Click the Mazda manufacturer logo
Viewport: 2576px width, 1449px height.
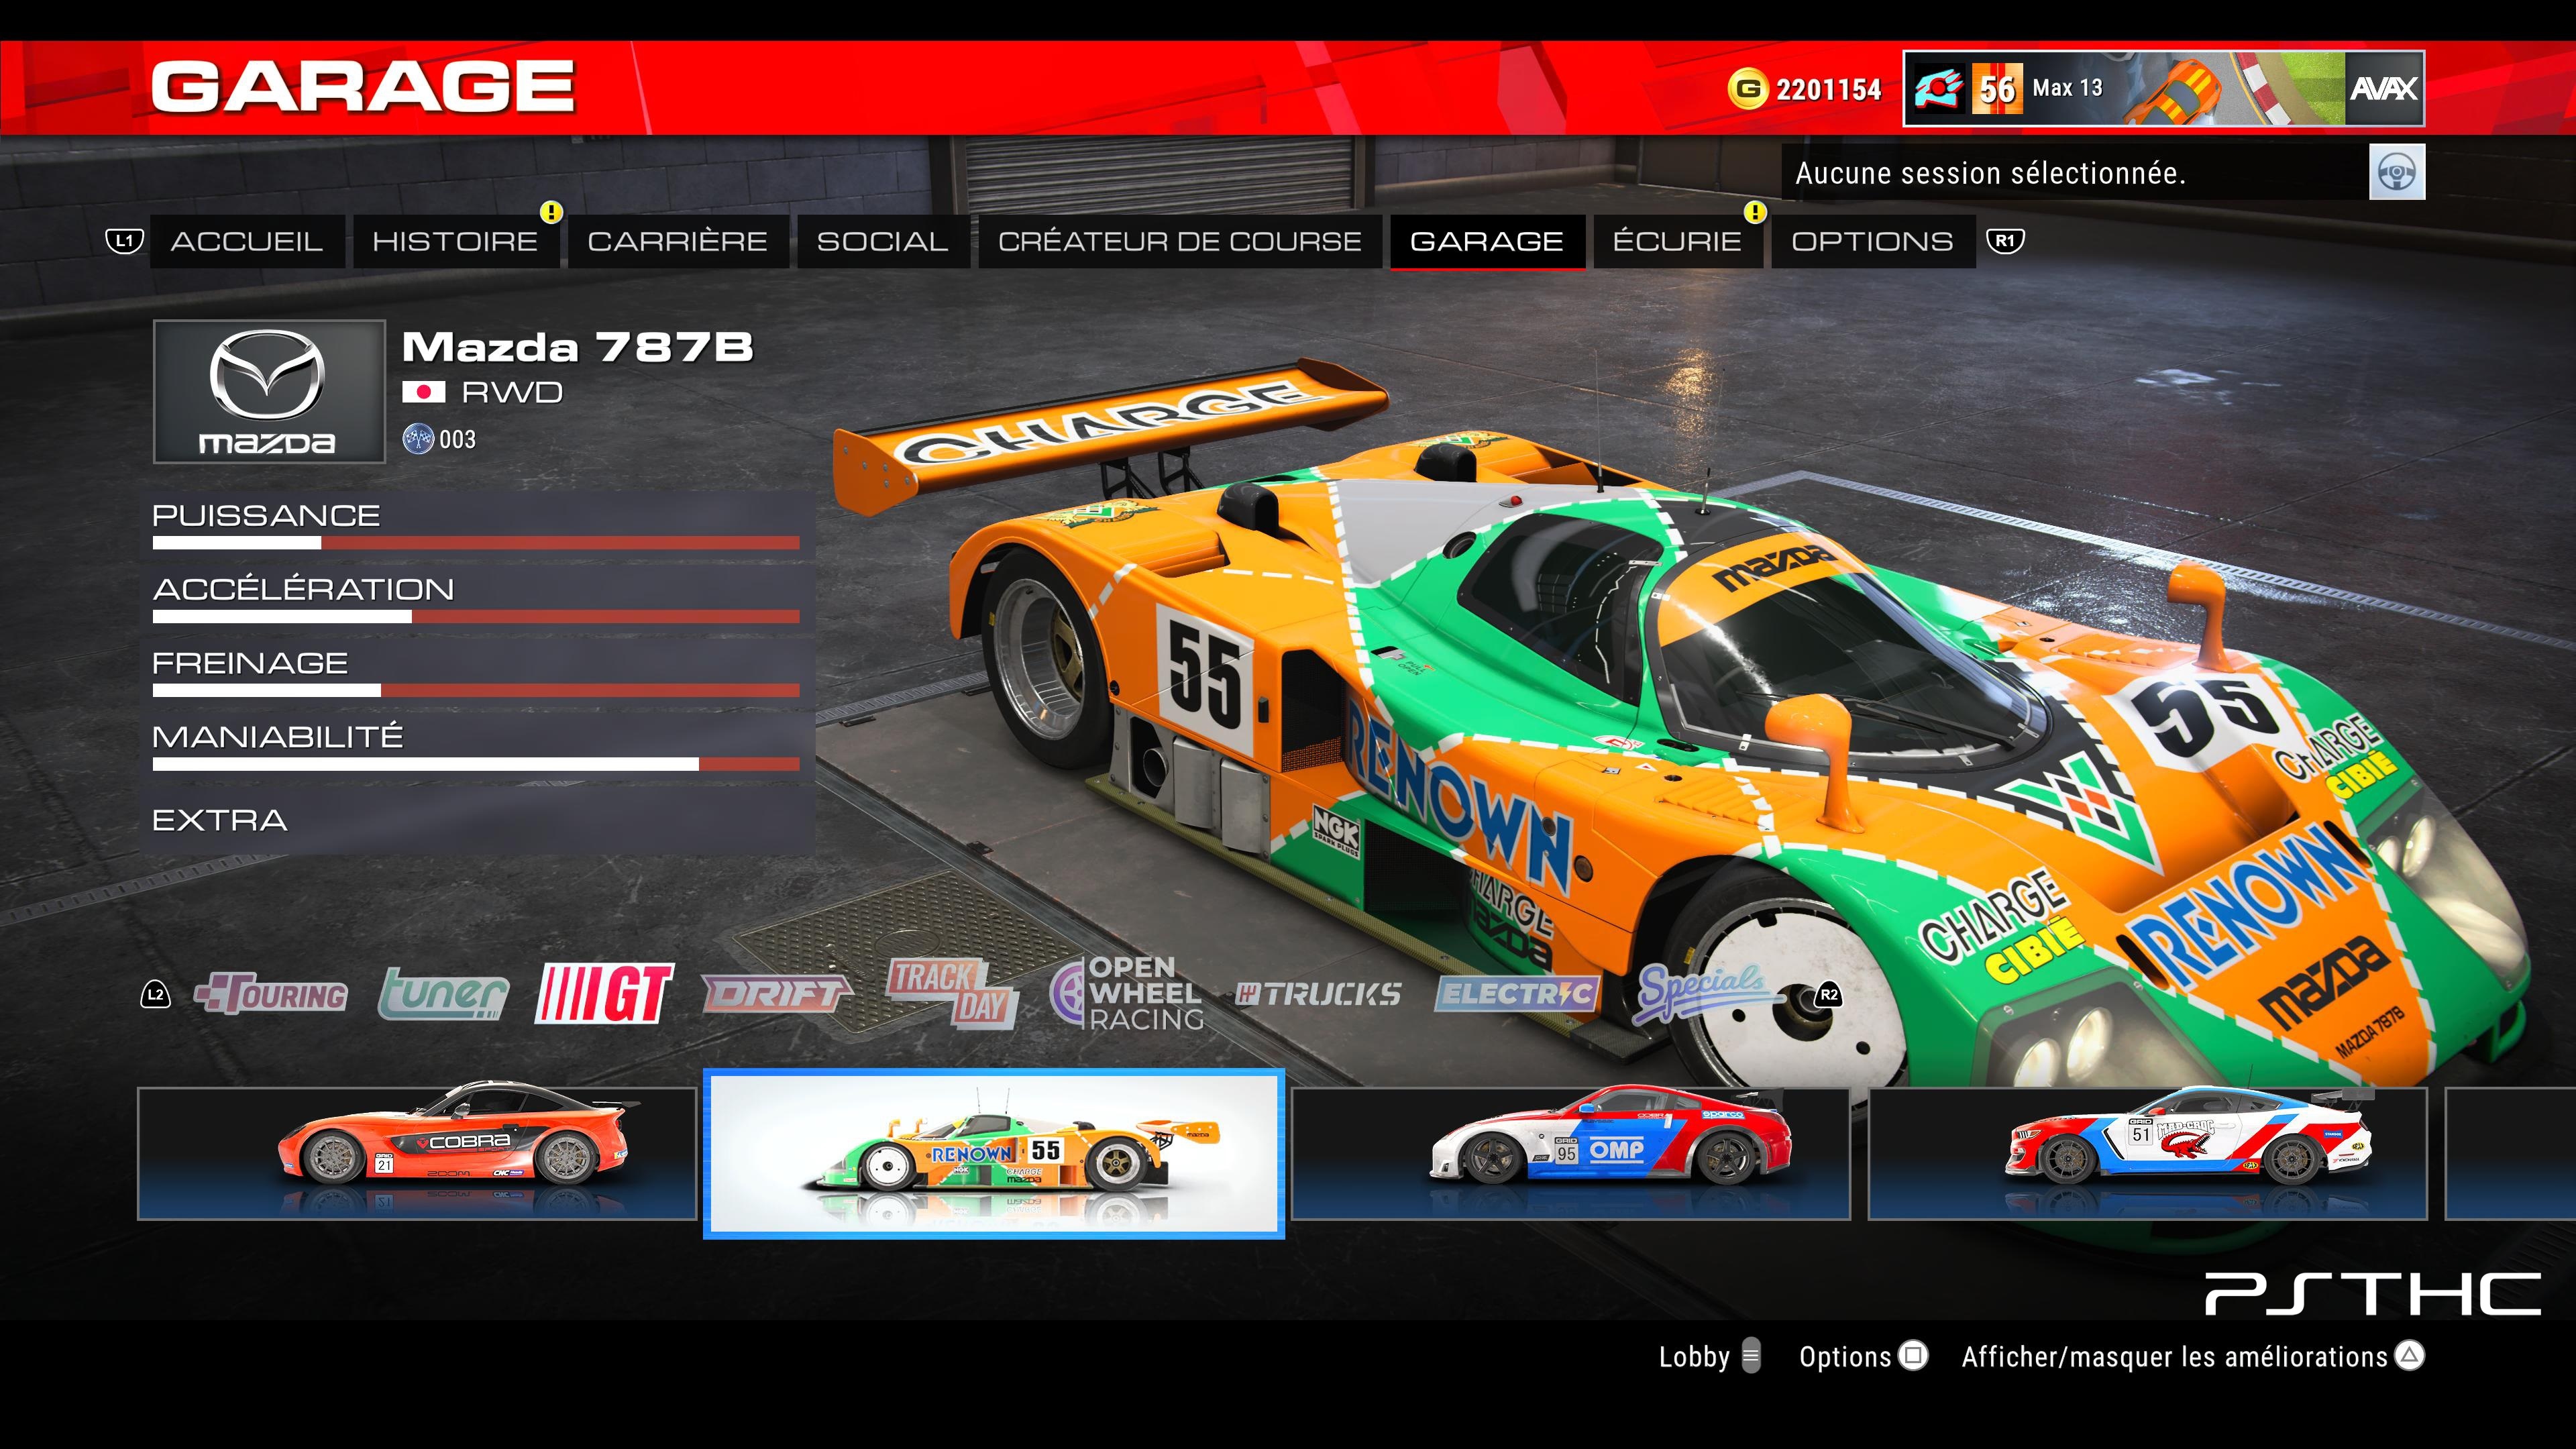point(268,391)
